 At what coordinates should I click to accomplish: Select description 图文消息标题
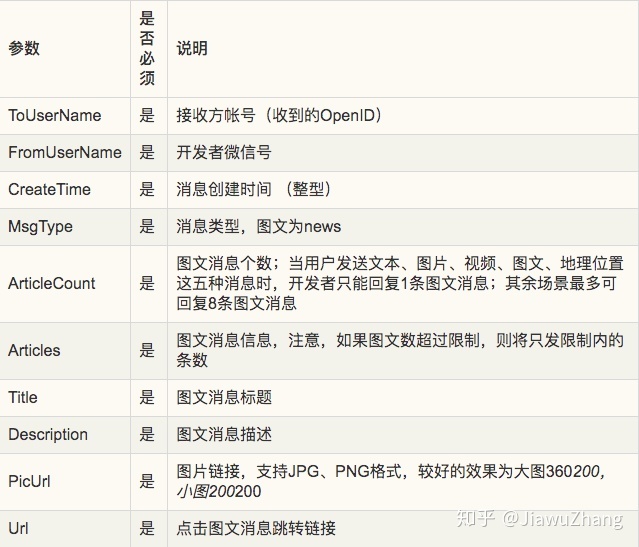coord(224,398)
